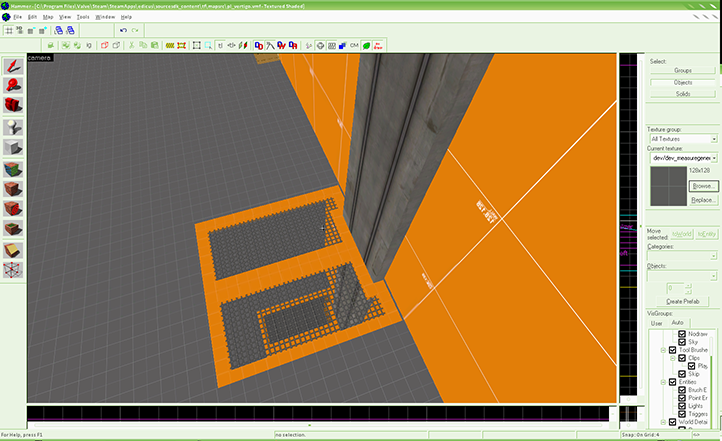Open the Edit menu
The width and height of the screenshot is (722, 441).
pos(32,17)
